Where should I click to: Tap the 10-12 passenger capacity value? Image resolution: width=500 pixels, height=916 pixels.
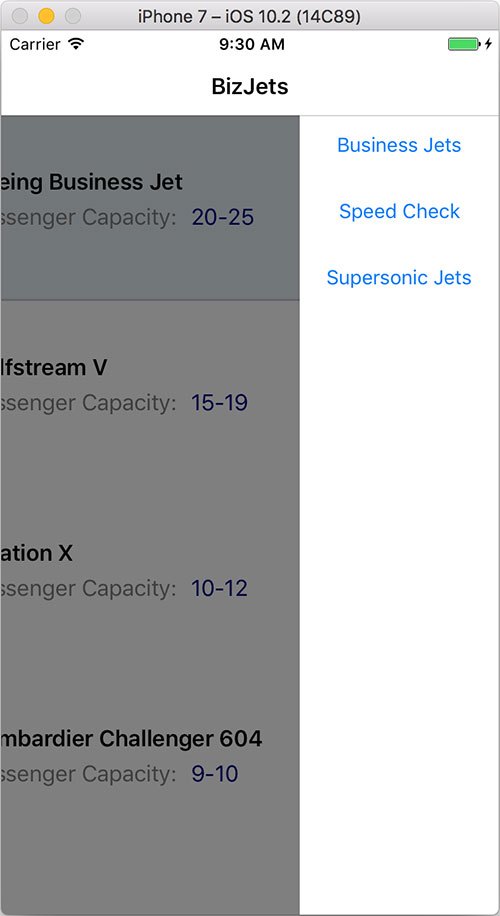[x=220, y=588]
